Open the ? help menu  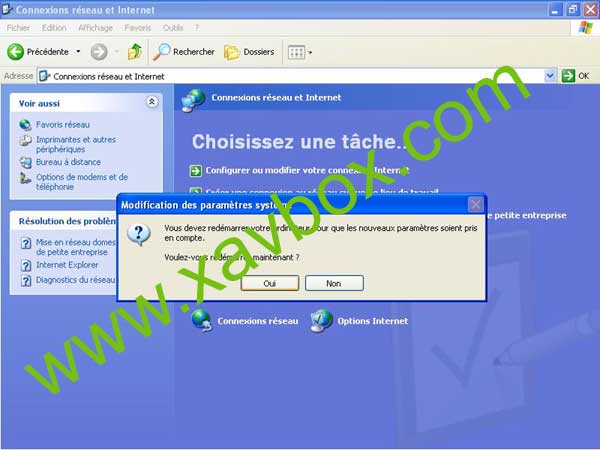[x=197, y=28]
